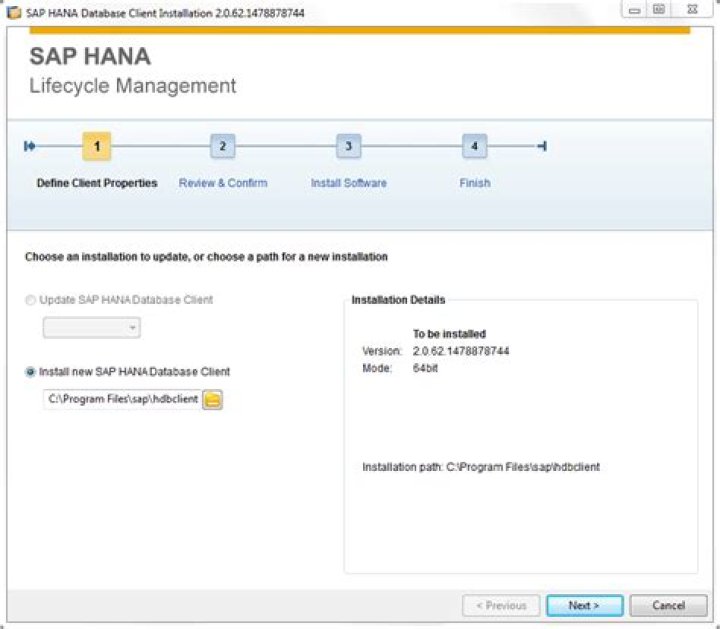
Task: Jump to the Install Software step label
Action: tap(348, 183)
